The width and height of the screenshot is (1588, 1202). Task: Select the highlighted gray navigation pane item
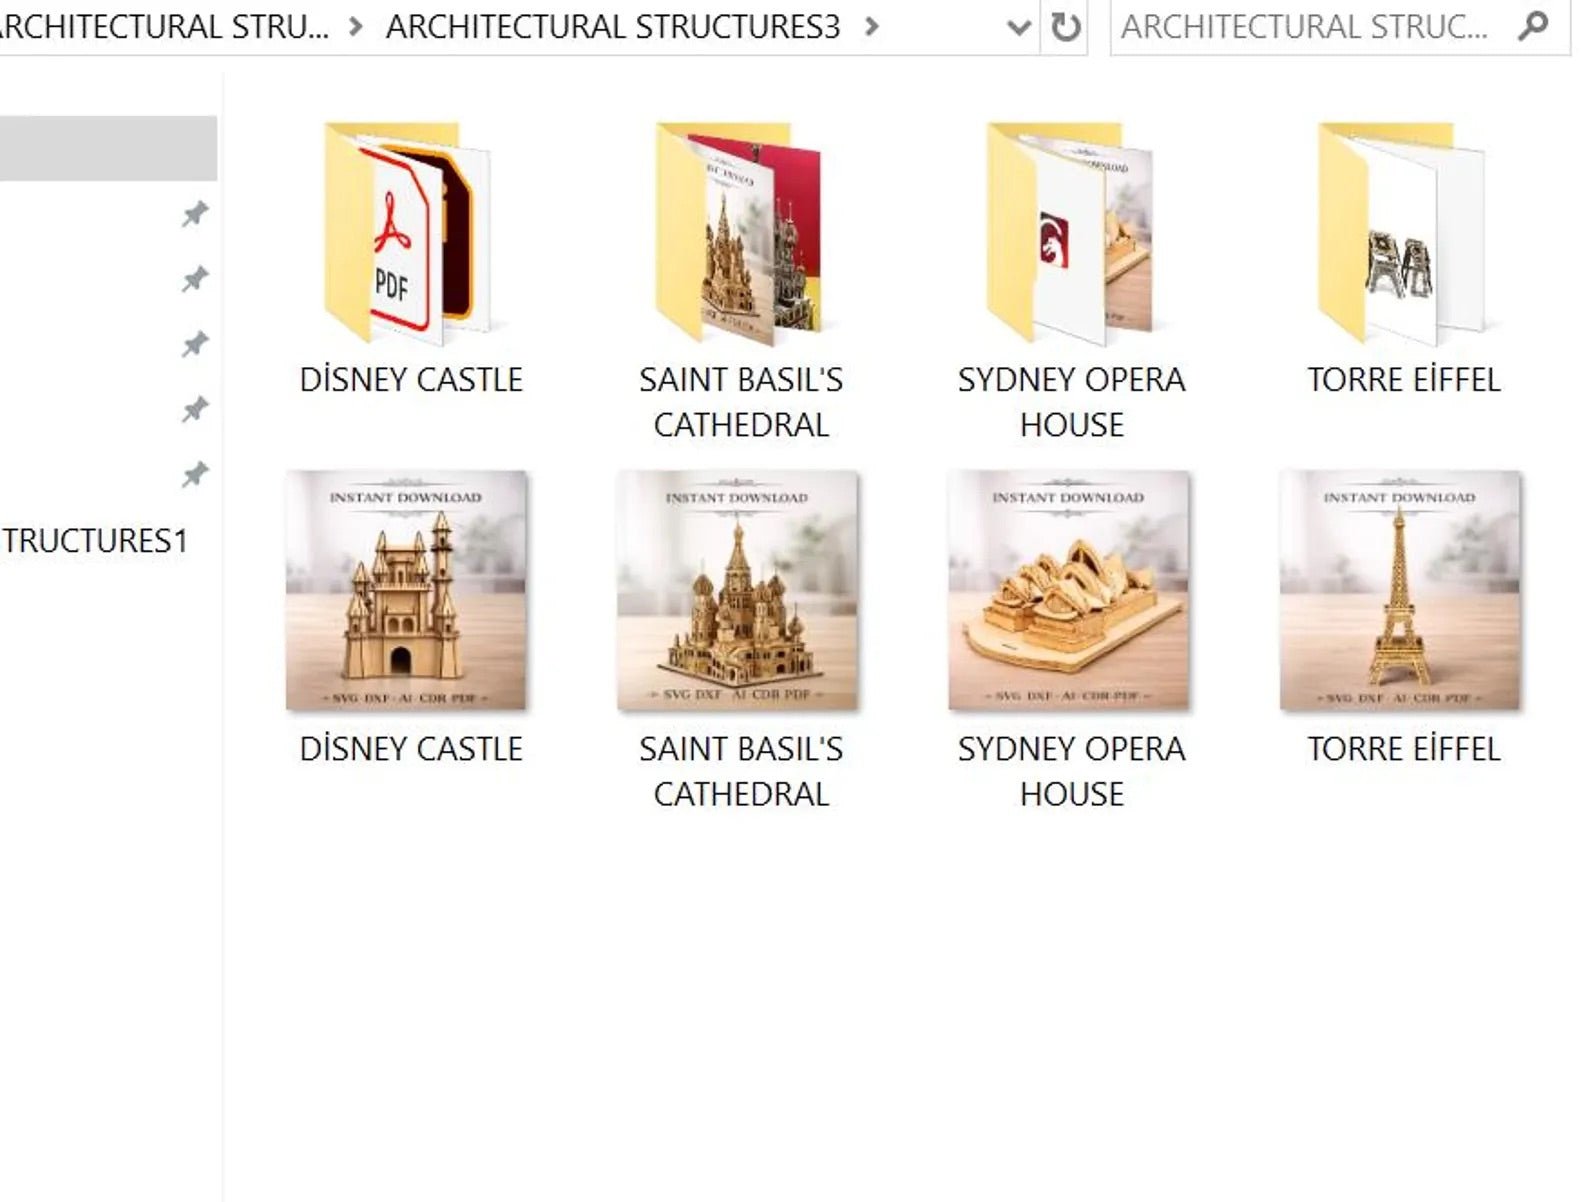click(x=108, y=148)
